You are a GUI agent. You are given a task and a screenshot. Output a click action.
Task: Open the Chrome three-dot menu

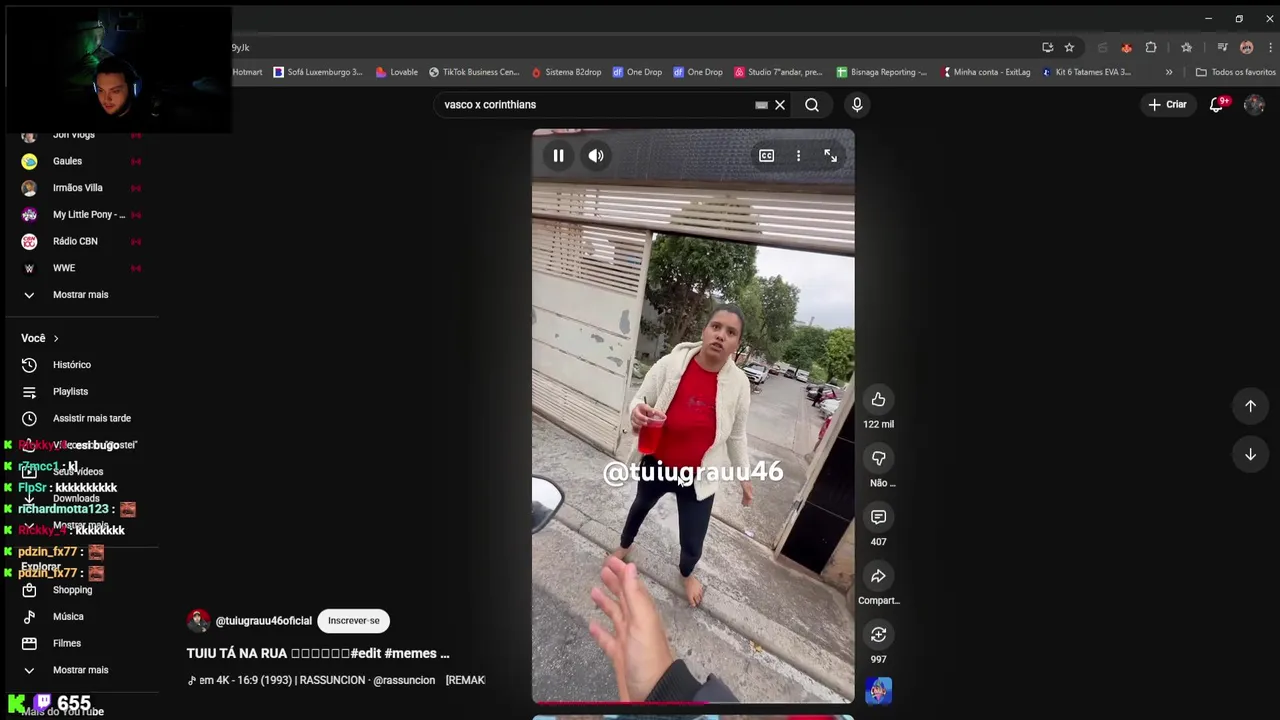[1268, 47]
